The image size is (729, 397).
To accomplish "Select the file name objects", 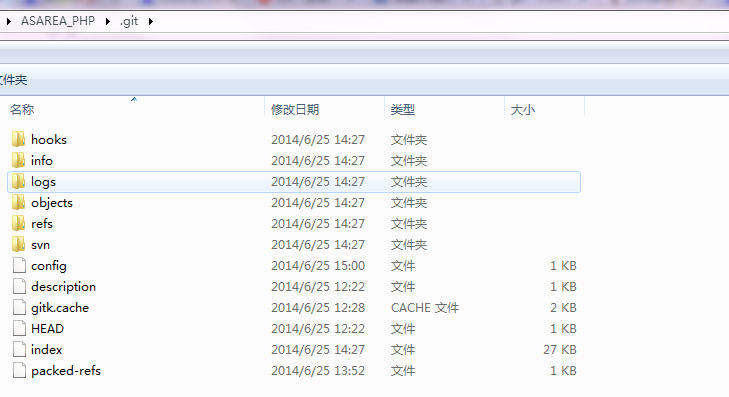I will point(52,203).
